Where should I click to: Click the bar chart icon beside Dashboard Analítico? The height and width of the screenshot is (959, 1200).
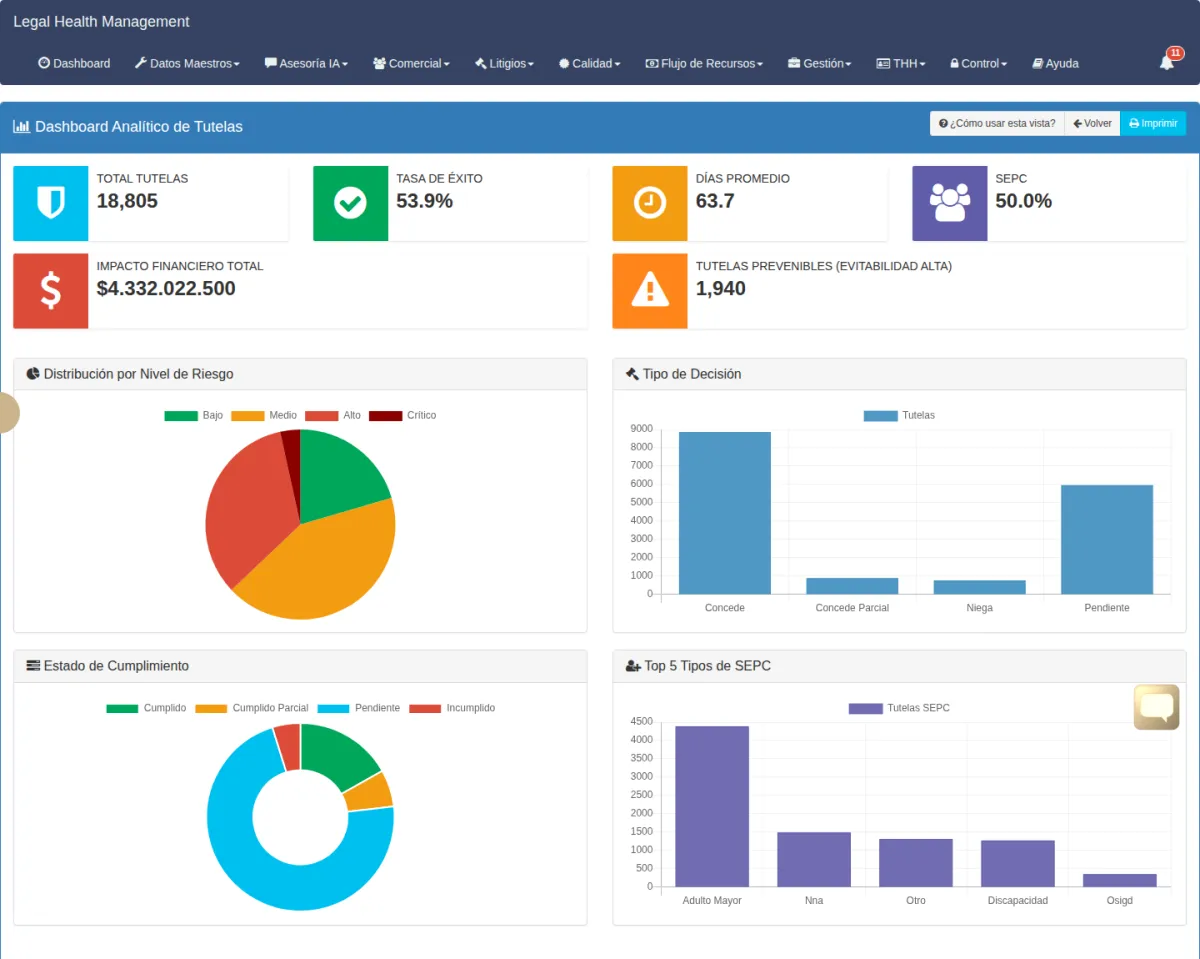coord(21,126)
